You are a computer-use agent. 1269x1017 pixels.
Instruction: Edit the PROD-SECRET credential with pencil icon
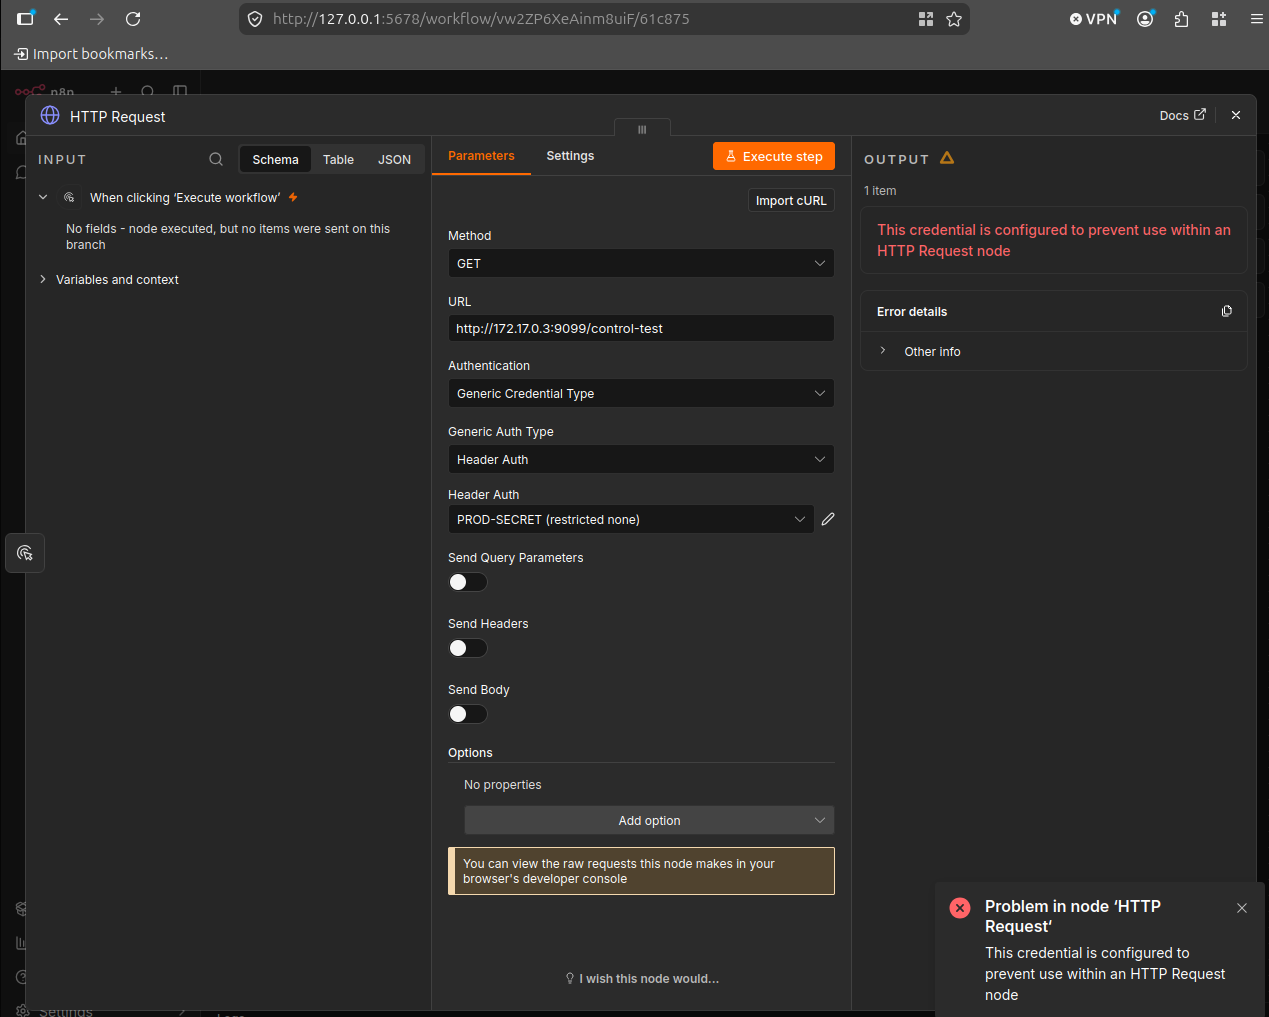[828, 519]
